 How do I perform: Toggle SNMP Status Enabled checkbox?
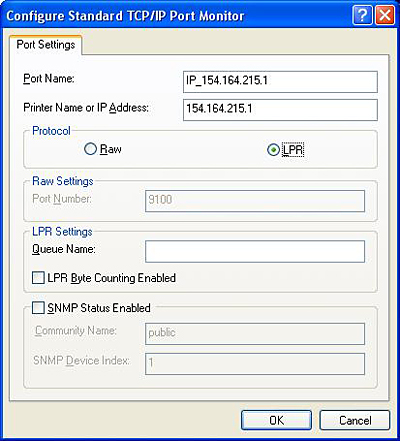click(38, 308)
